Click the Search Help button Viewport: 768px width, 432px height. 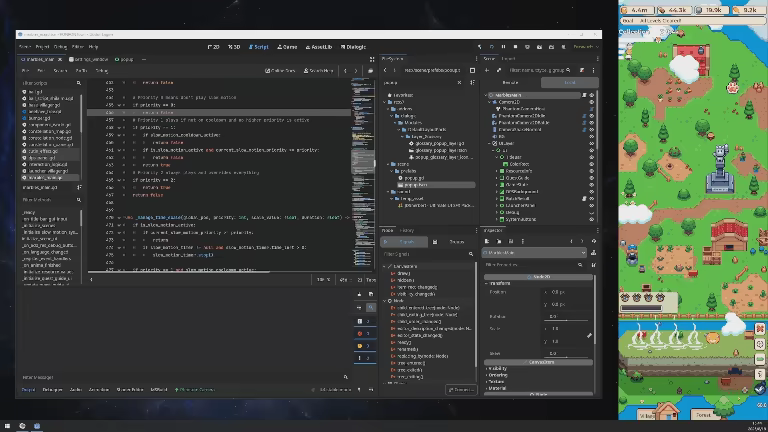318,71
